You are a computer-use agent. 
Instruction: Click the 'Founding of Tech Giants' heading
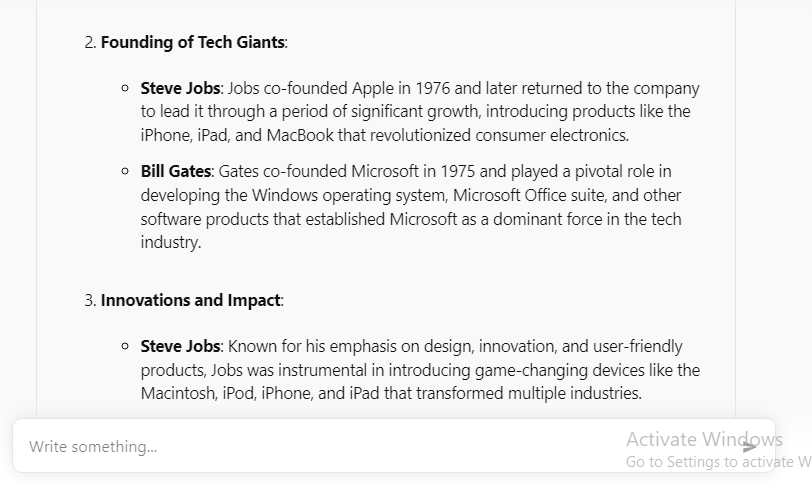click(193, 42)
